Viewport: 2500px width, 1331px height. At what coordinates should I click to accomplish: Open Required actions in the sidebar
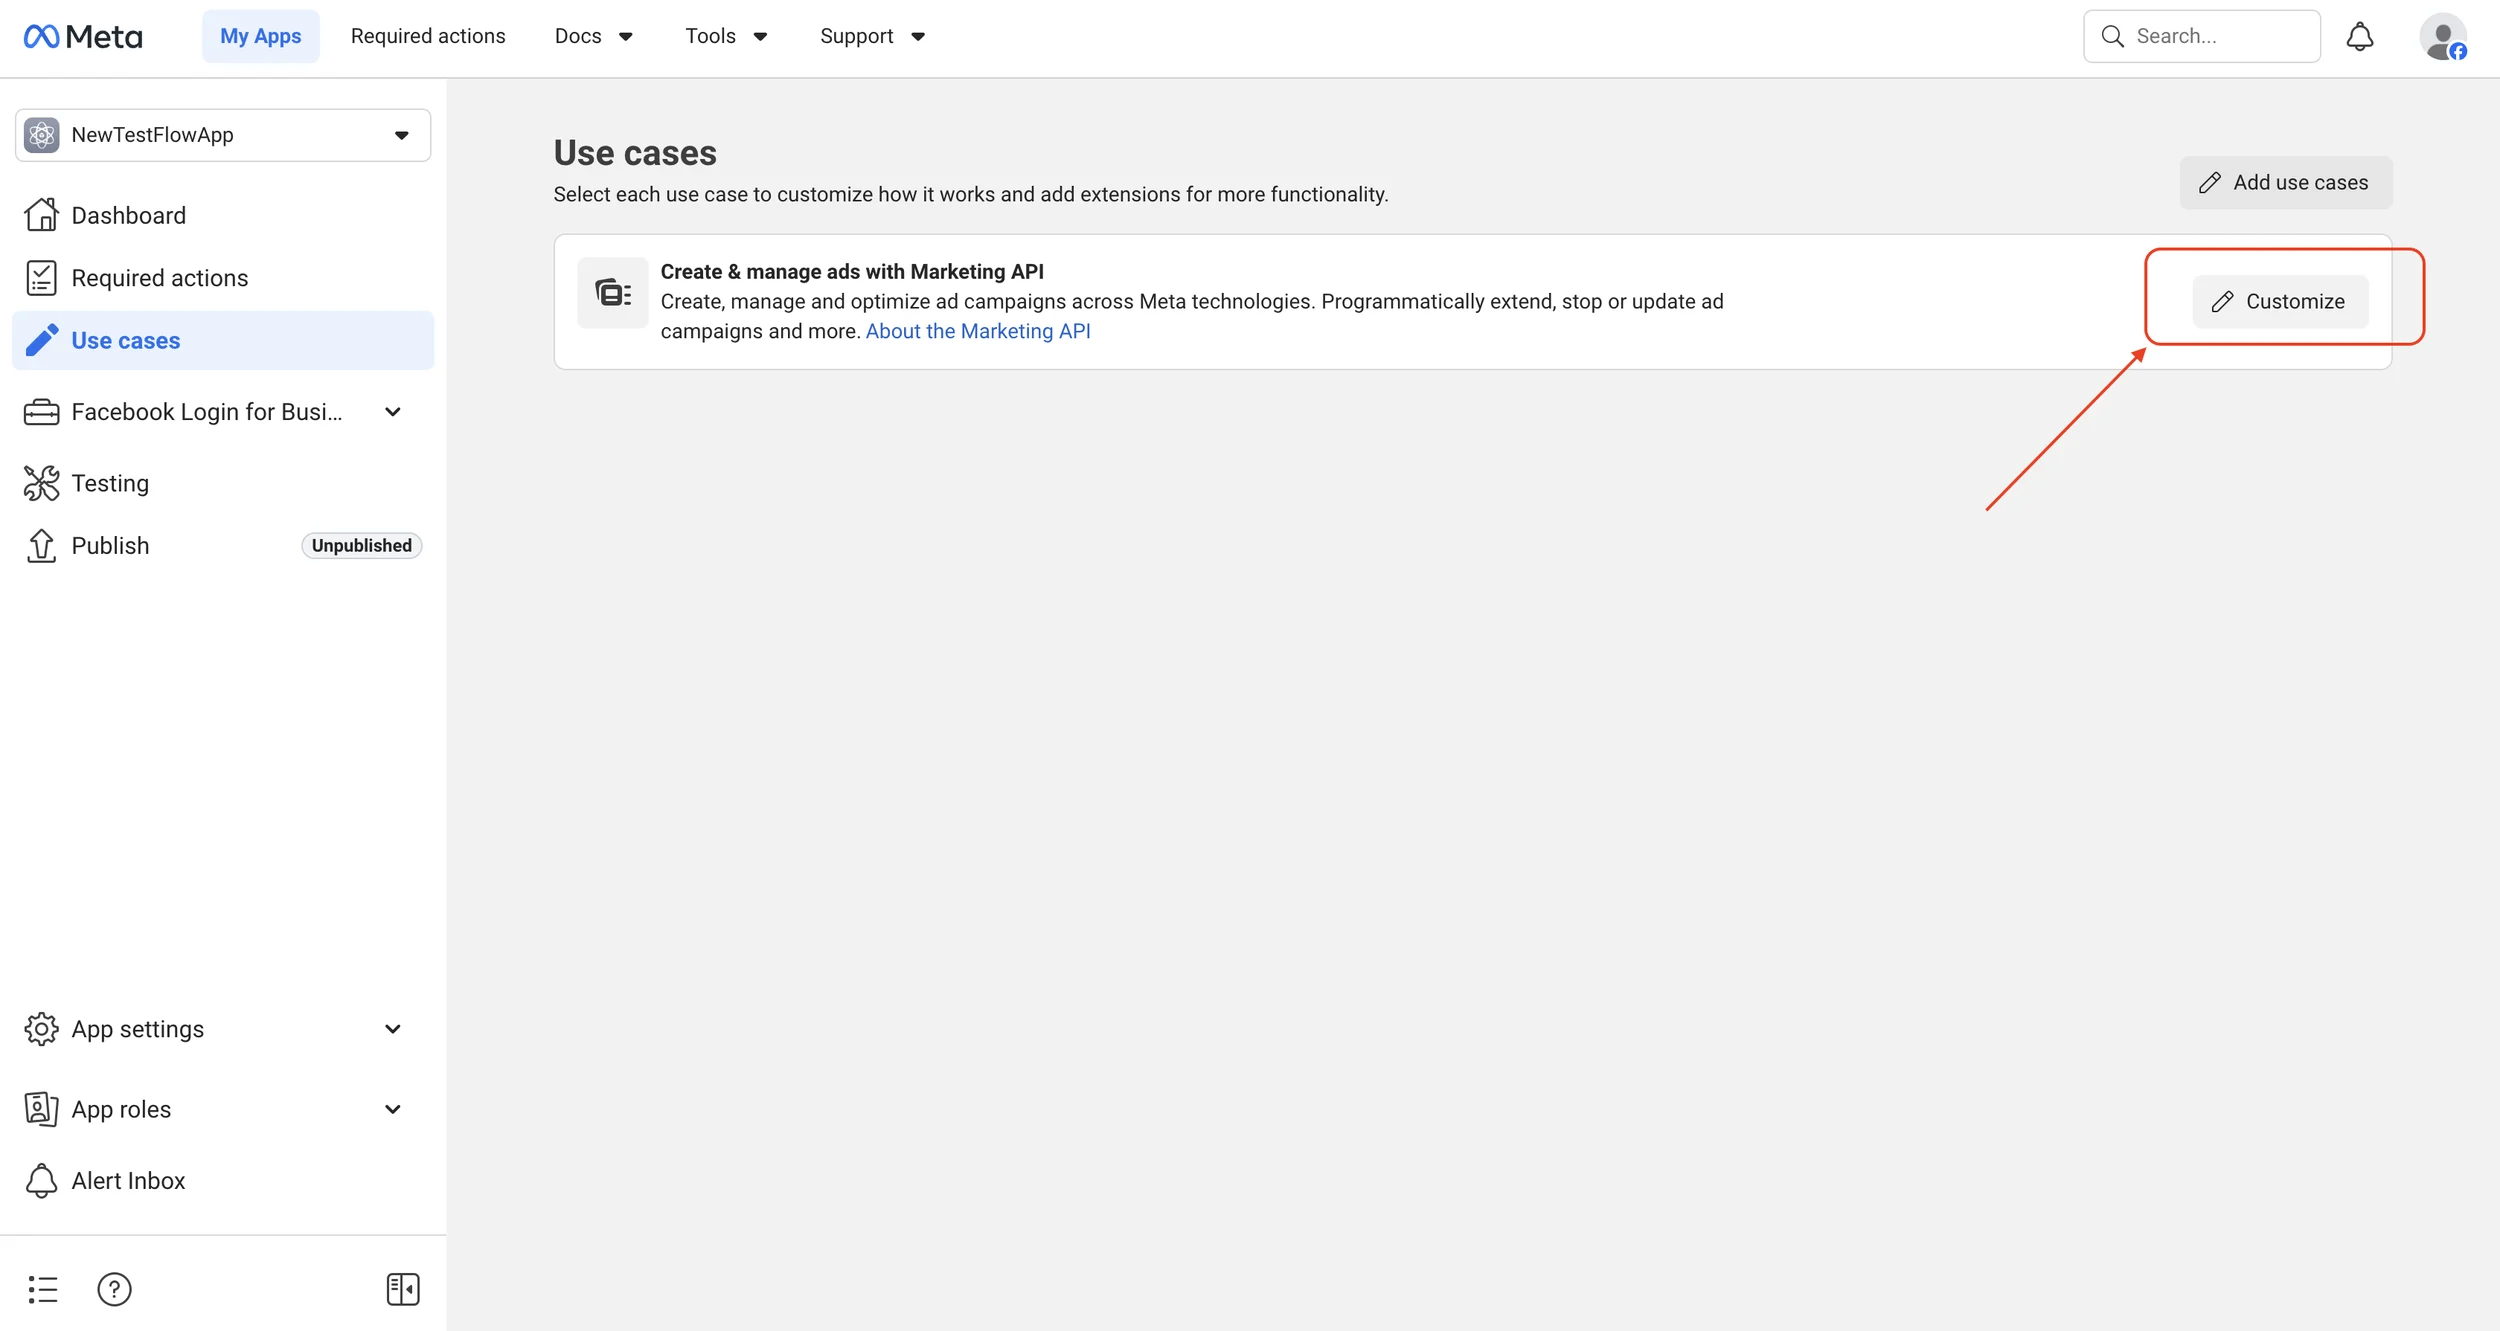tap(223, 278)
